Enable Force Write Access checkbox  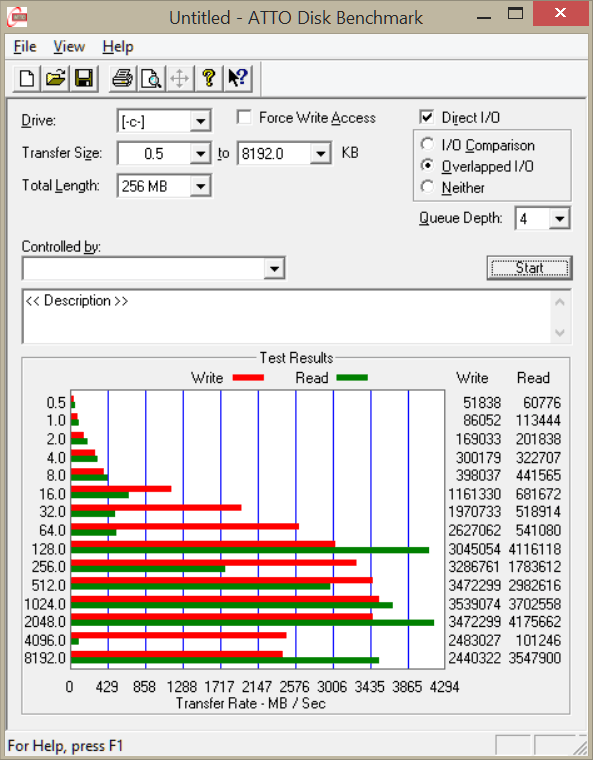coord(244,117)
